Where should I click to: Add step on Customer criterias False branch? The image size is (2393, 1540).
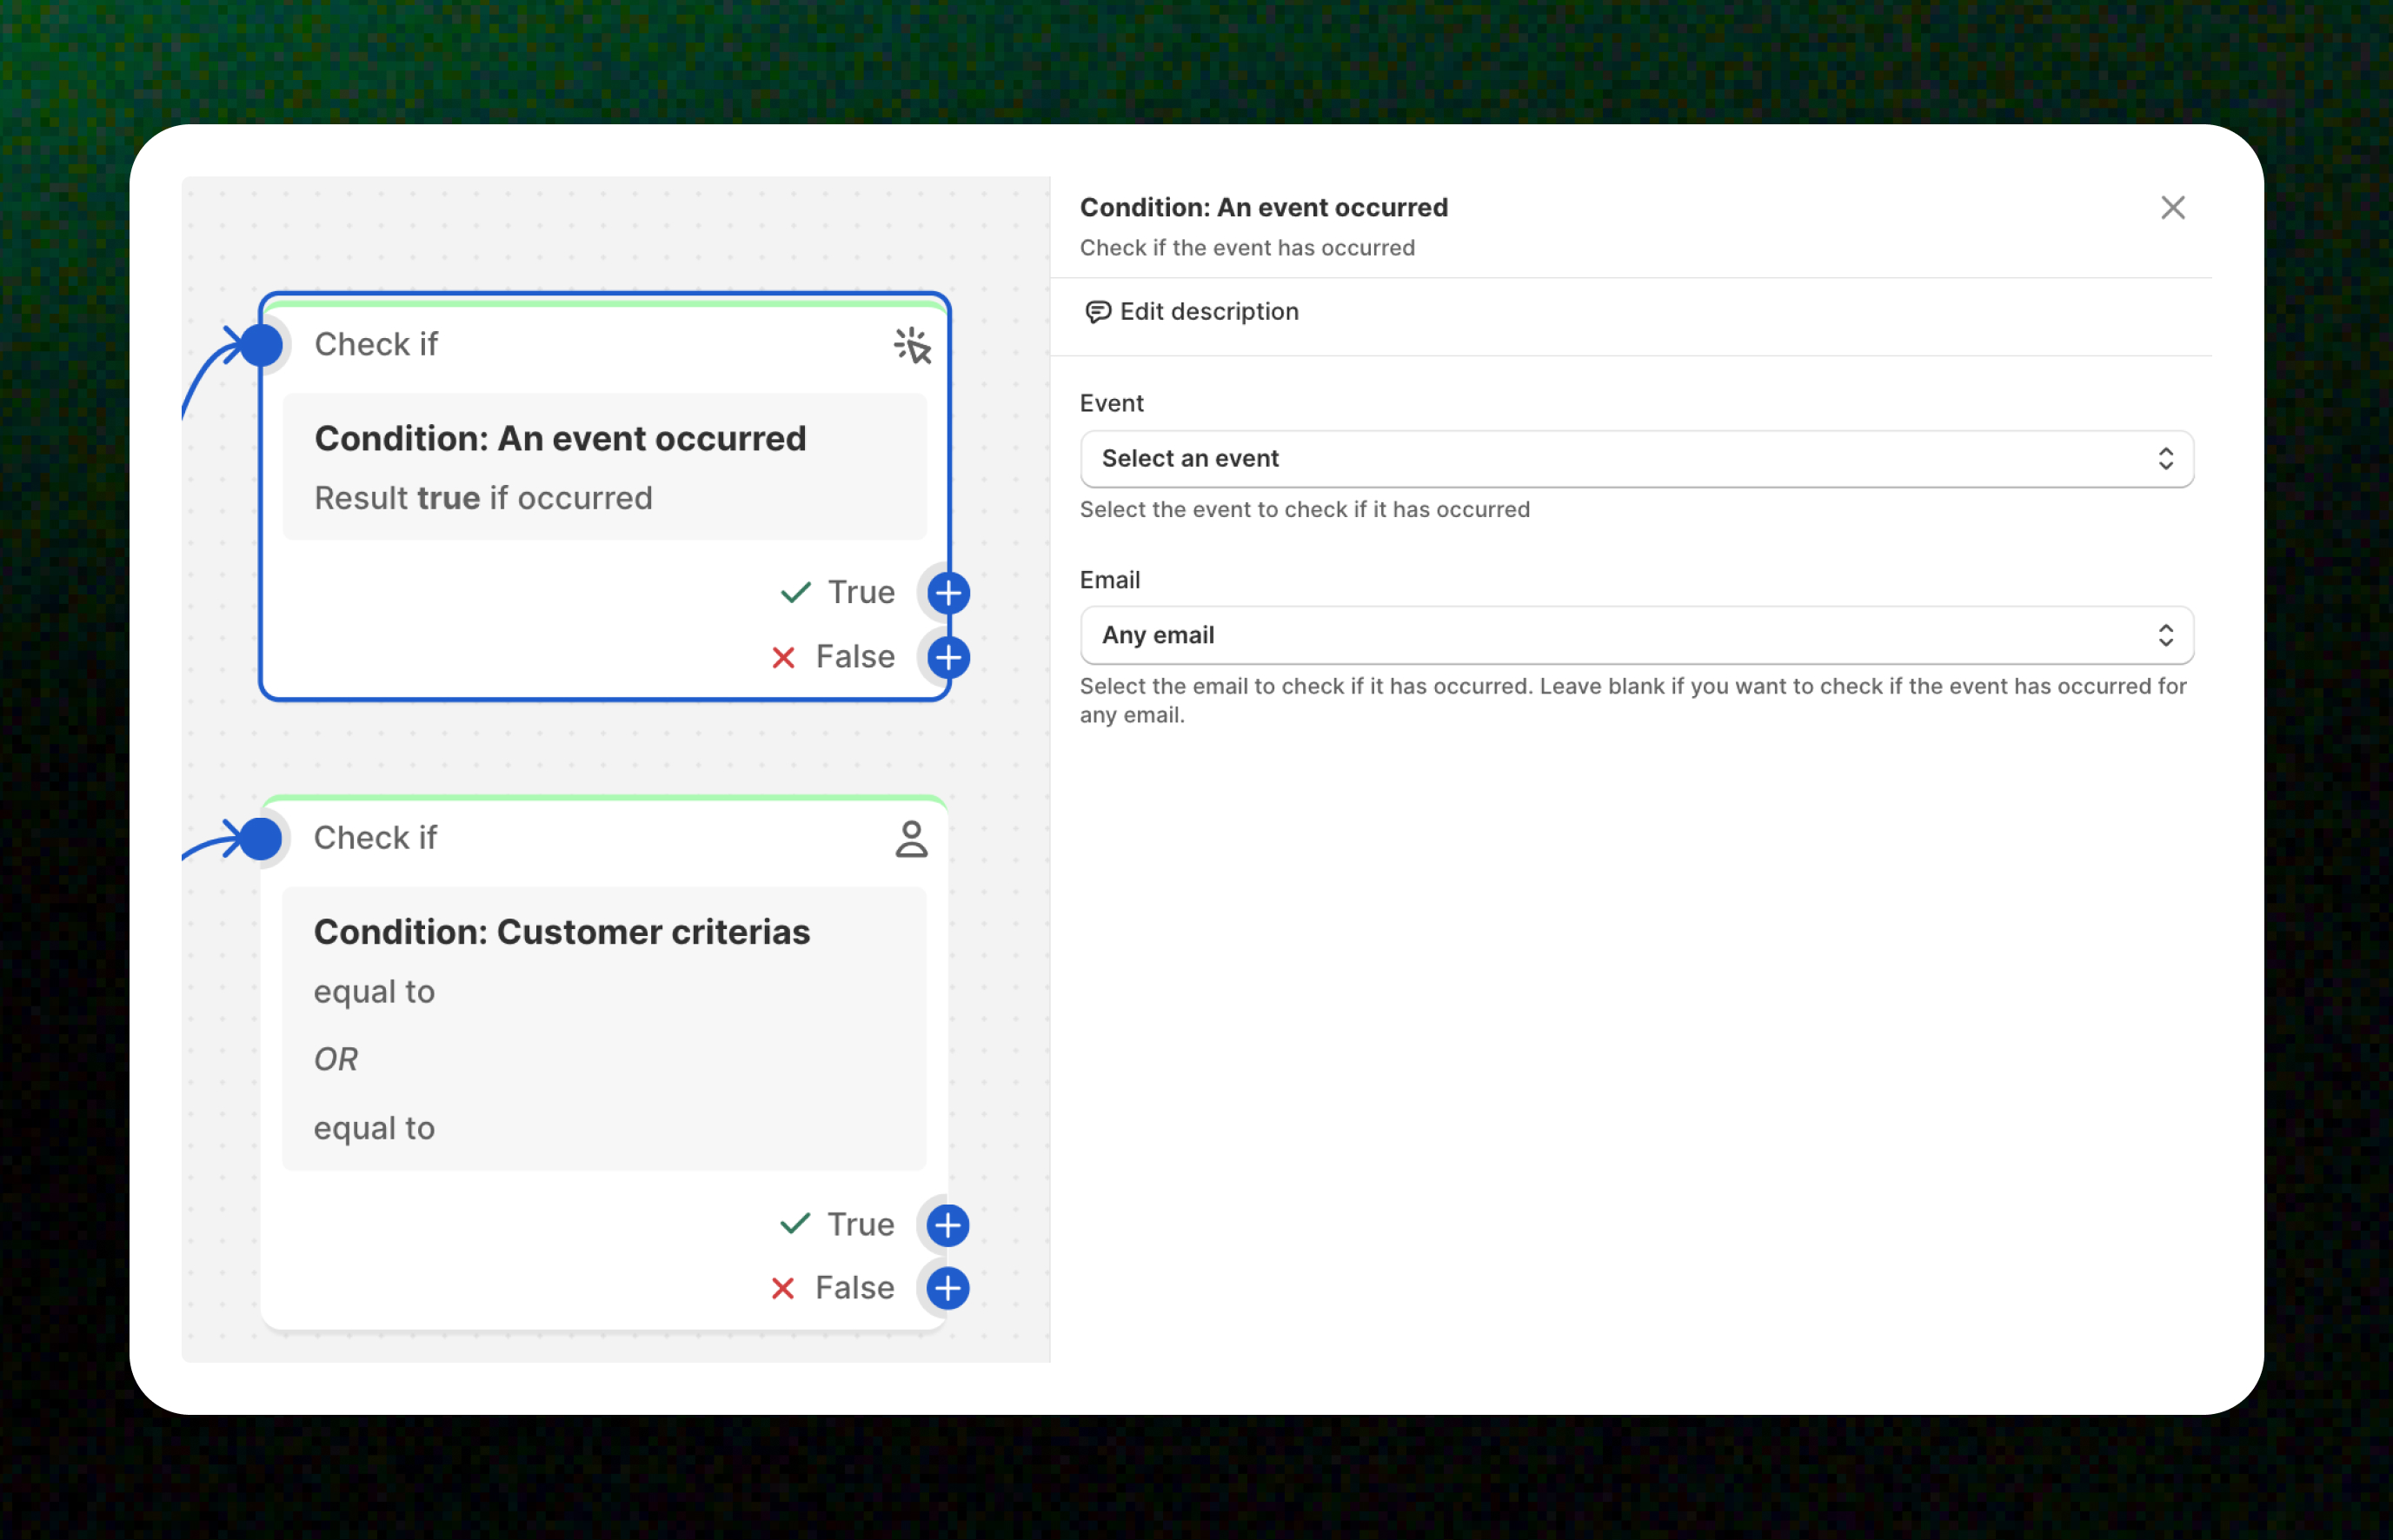click(x=947, y=1288)
